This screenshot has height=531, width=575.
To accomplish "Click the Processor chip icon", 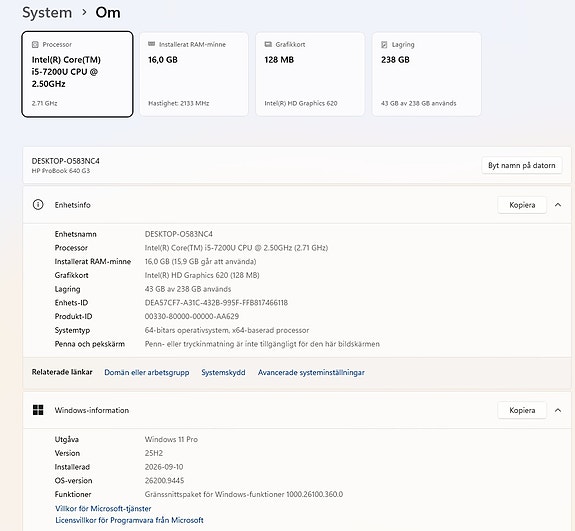I will [35, 44].
